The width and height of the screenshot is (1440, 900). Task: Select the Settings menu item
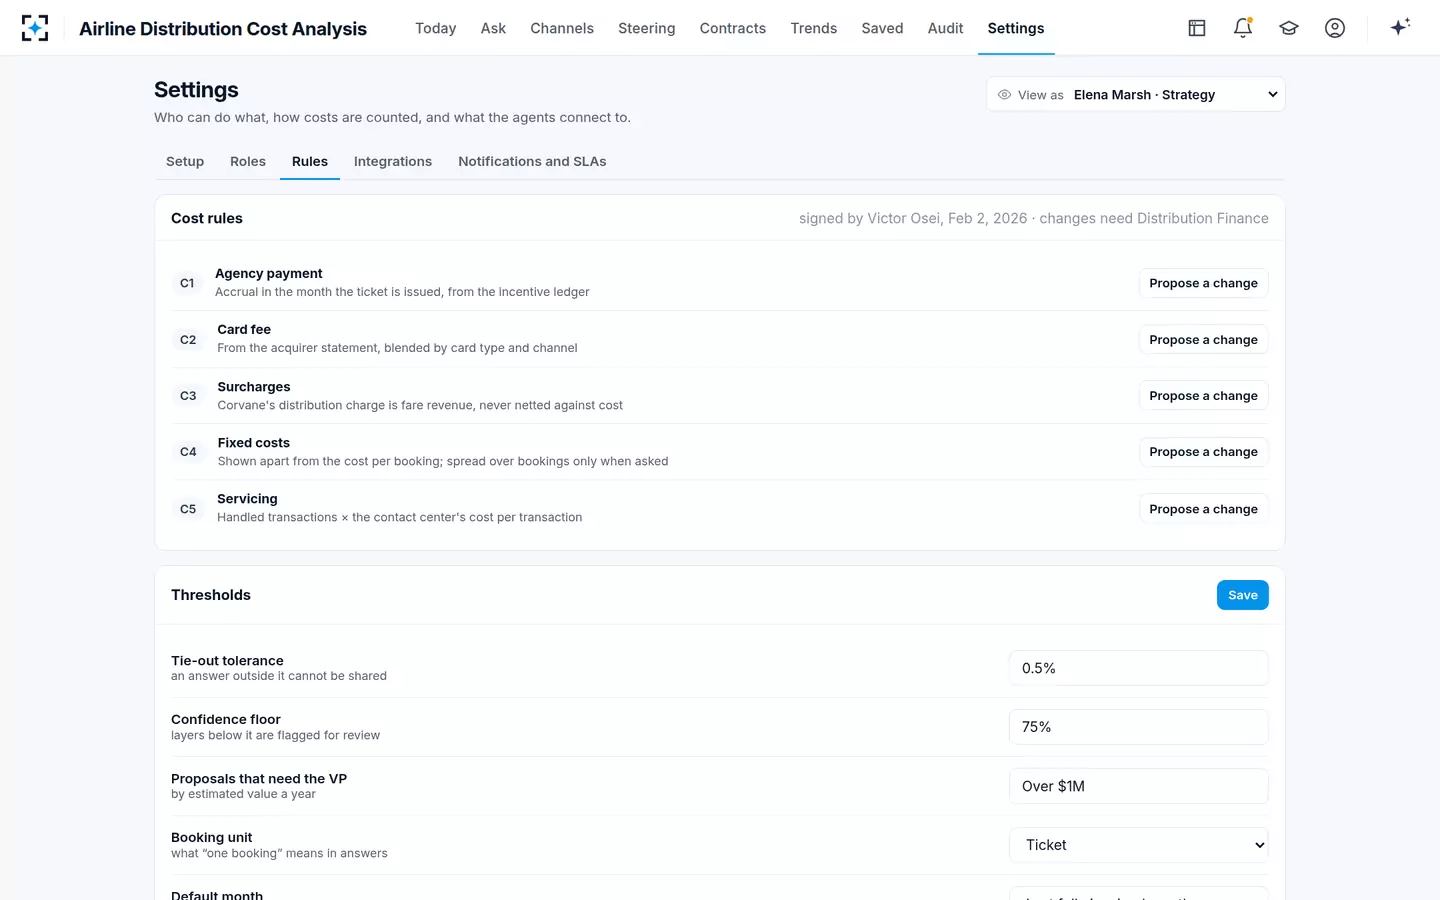1016,28
